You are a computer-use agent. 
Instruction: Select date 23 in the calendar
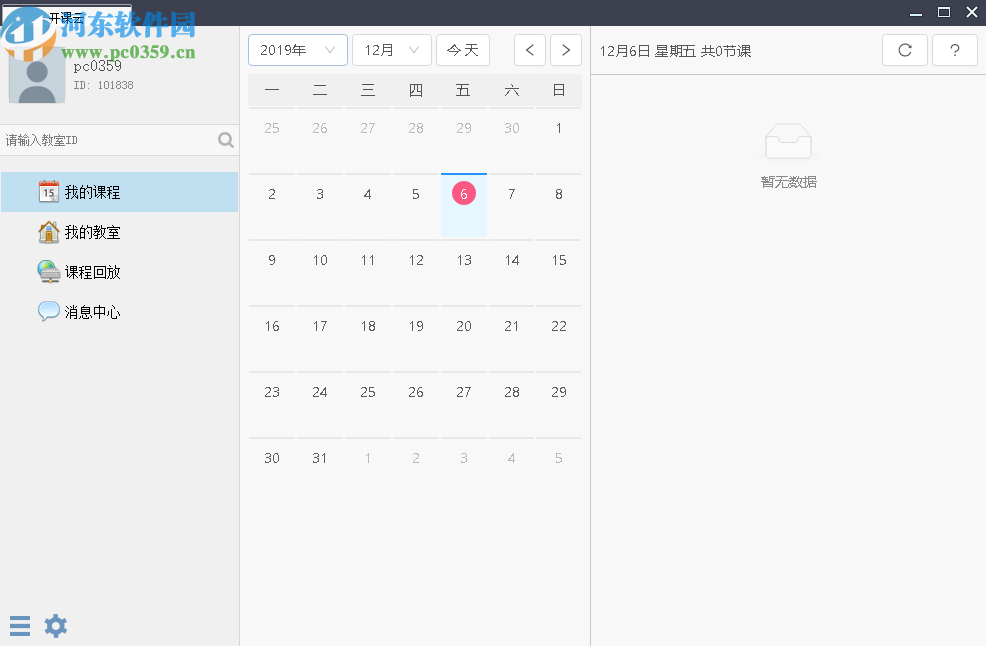point(272,405)
